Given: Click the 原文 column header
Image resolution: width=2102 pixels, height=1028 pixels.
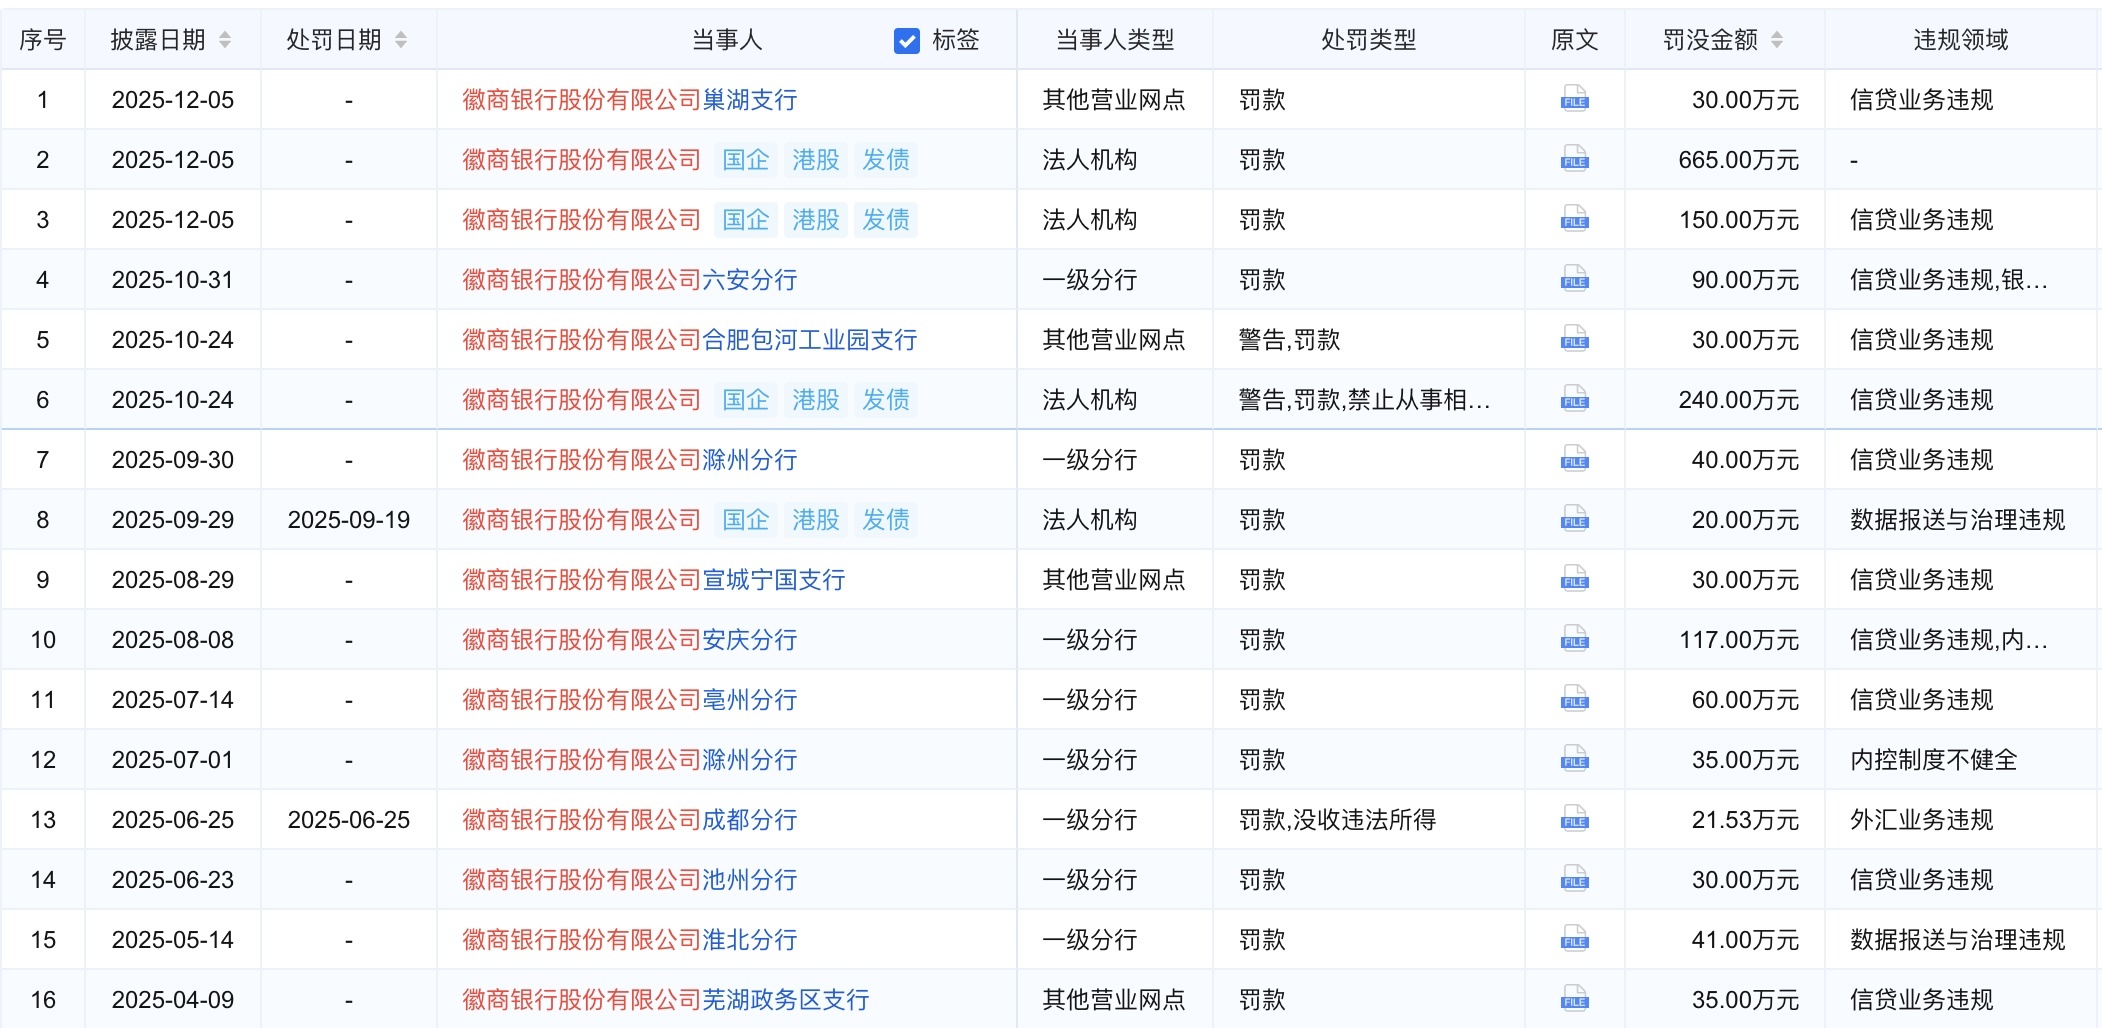Looking at the screenshot, I should (x=1575, y=40).
